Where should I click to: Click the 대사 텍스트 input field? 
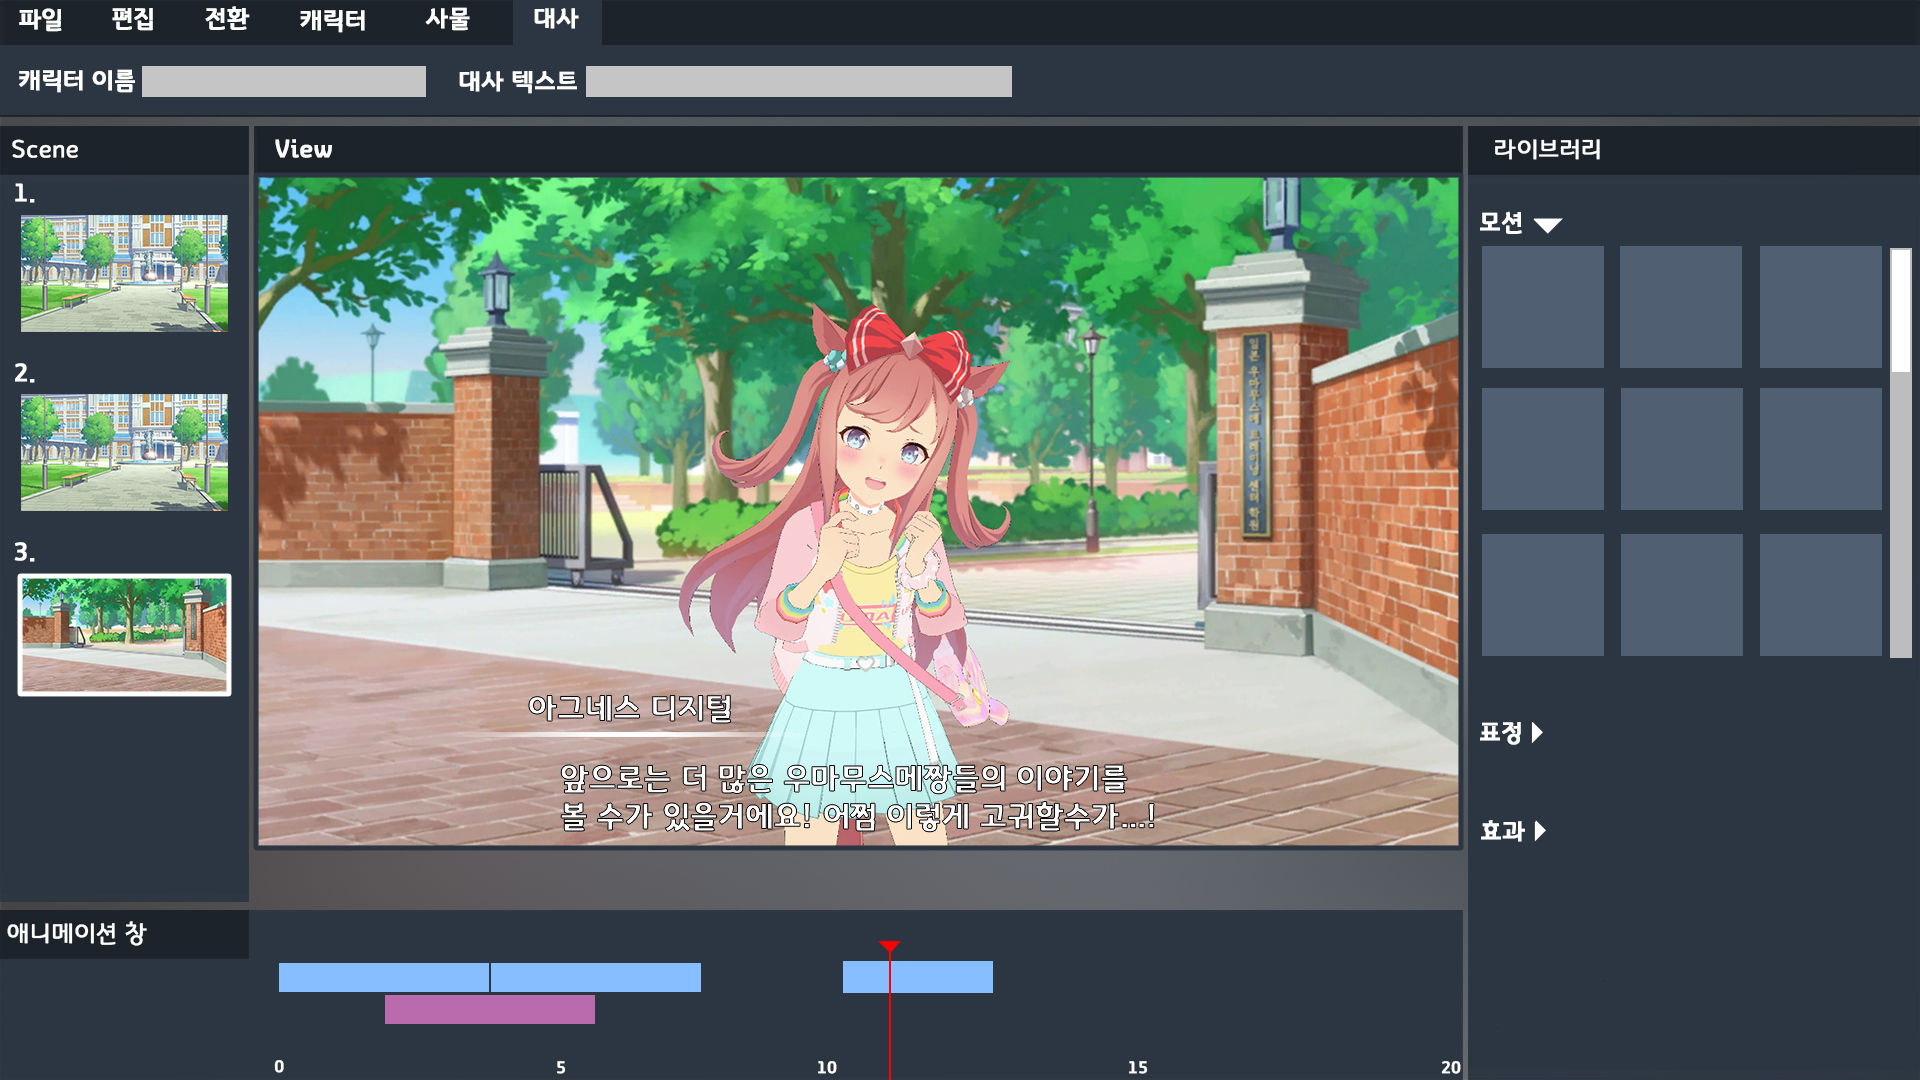coord(799,81)
